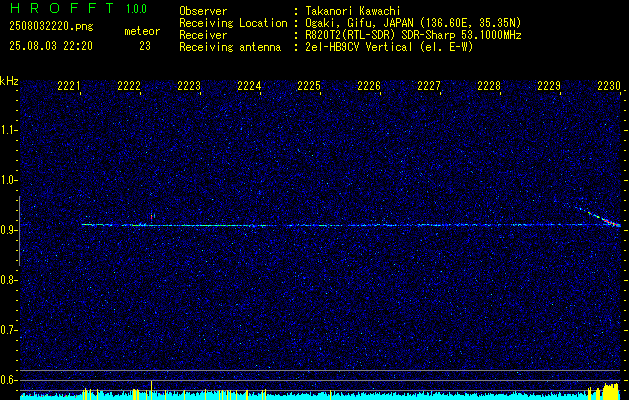Click the Observer field label
The height and width of the screenshot is (400, 629).
point(203,11)
